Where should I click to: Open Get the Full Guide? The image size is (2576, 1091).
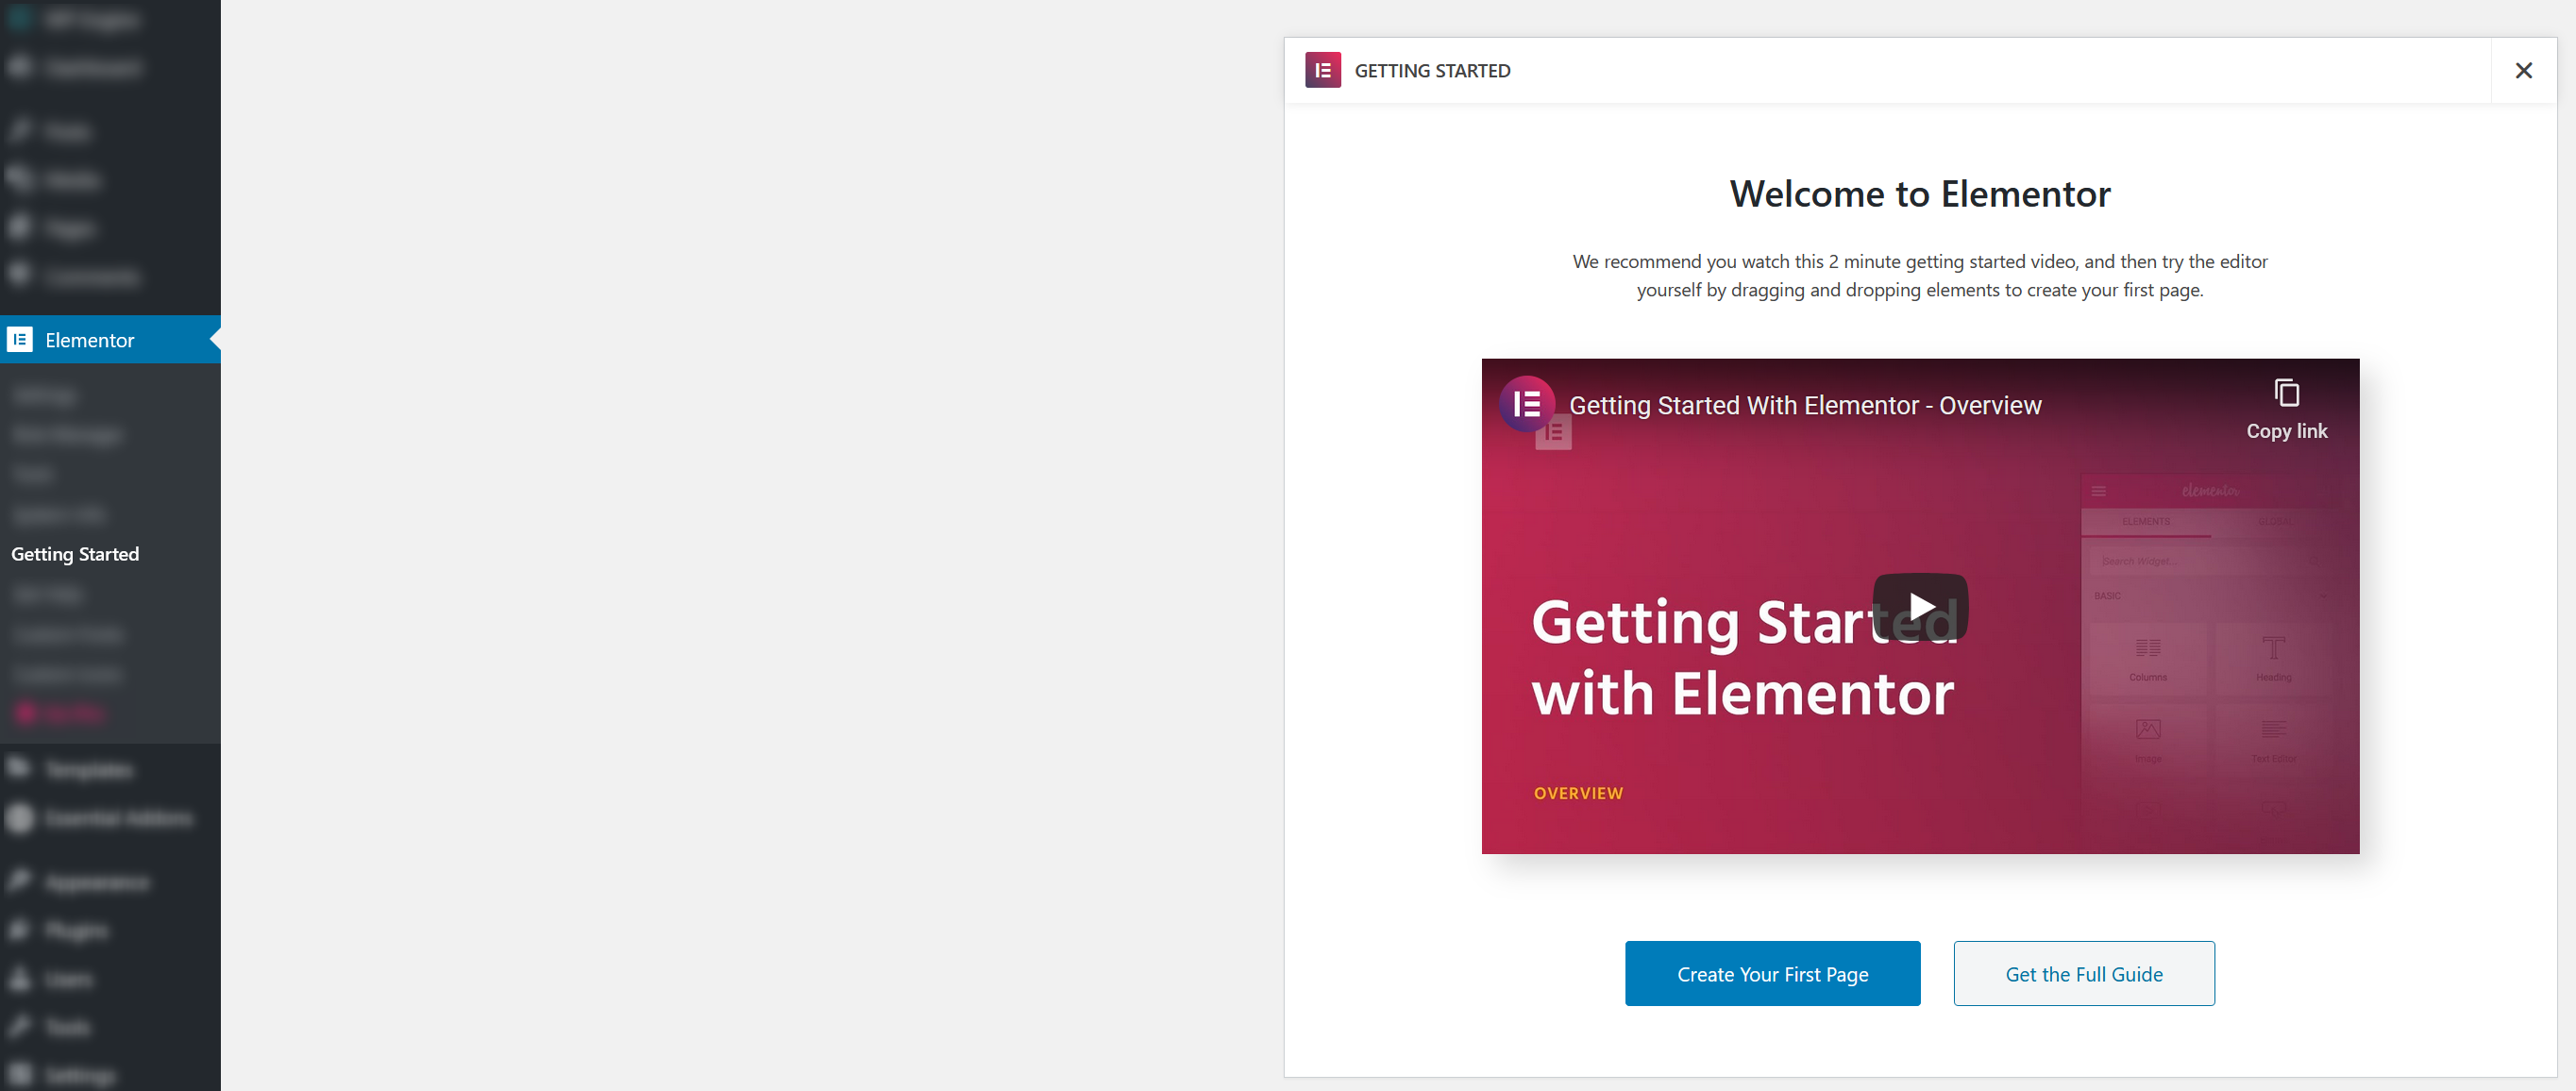(2083, 973)
